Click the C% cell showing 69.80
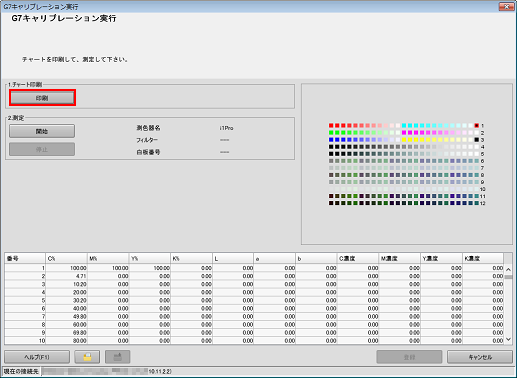 pyautogui.click(x=66, y=333)
